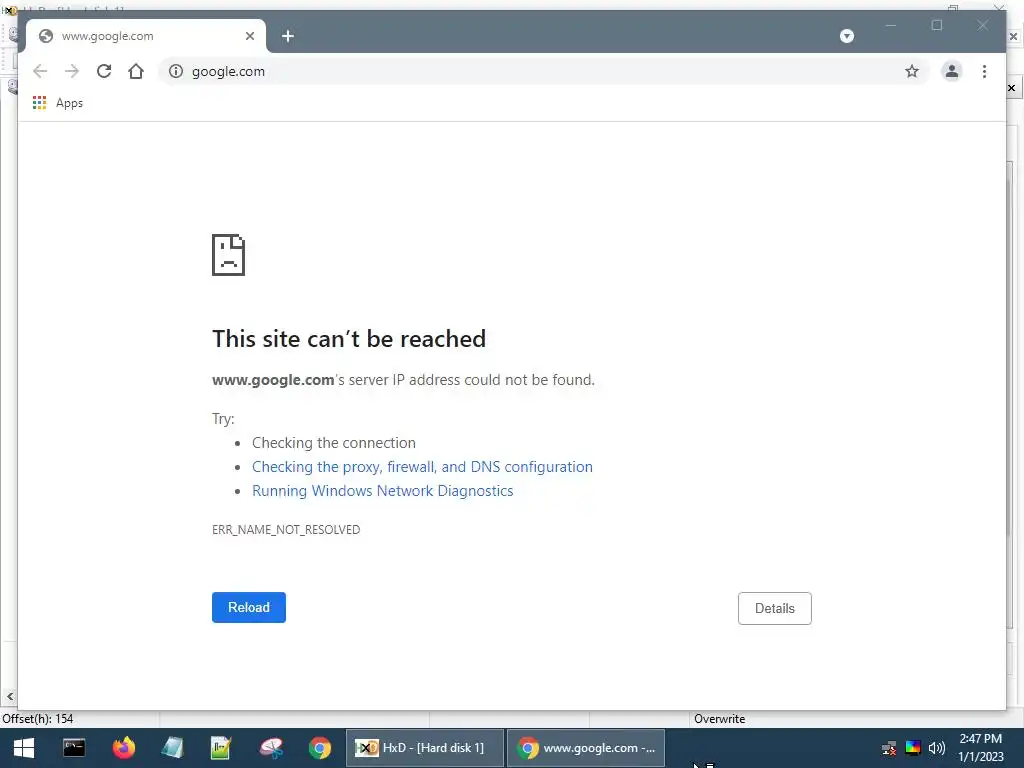
Task: Open the colorful display tray icon
Action: [x=913, y=748]
